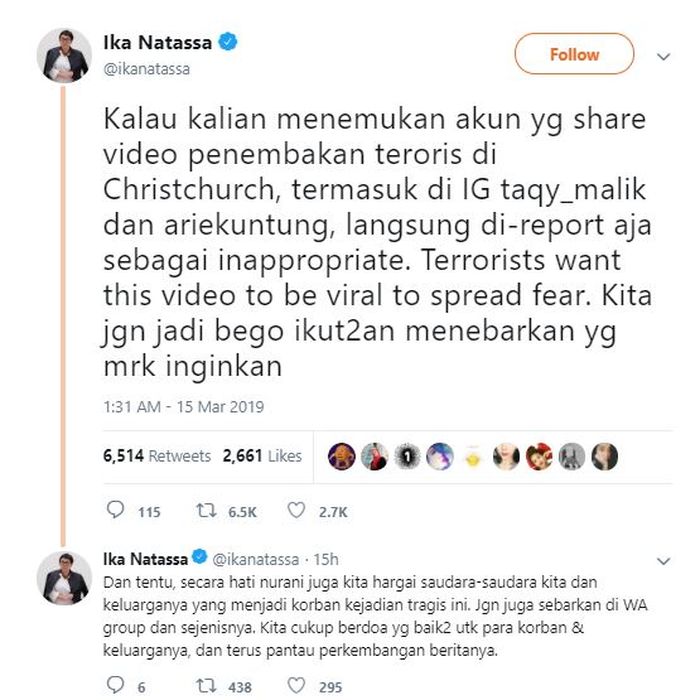Open the first liker avatar in row

pyautogui.click(x=342, y=456)
